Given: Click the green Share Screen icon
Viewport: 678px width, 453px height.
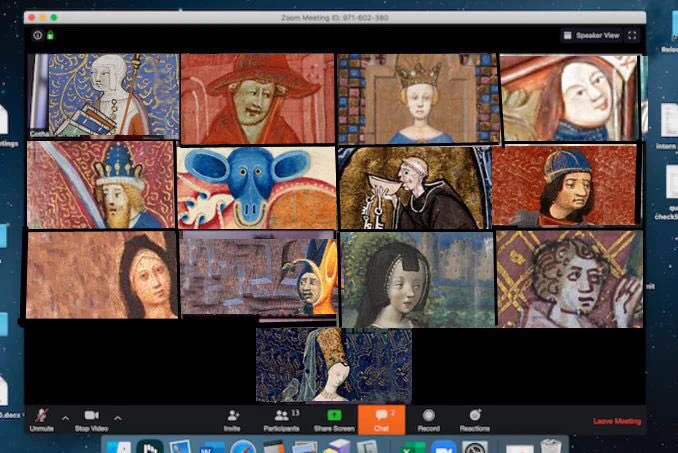Looking at the screenshot, I should click(334, 415).
